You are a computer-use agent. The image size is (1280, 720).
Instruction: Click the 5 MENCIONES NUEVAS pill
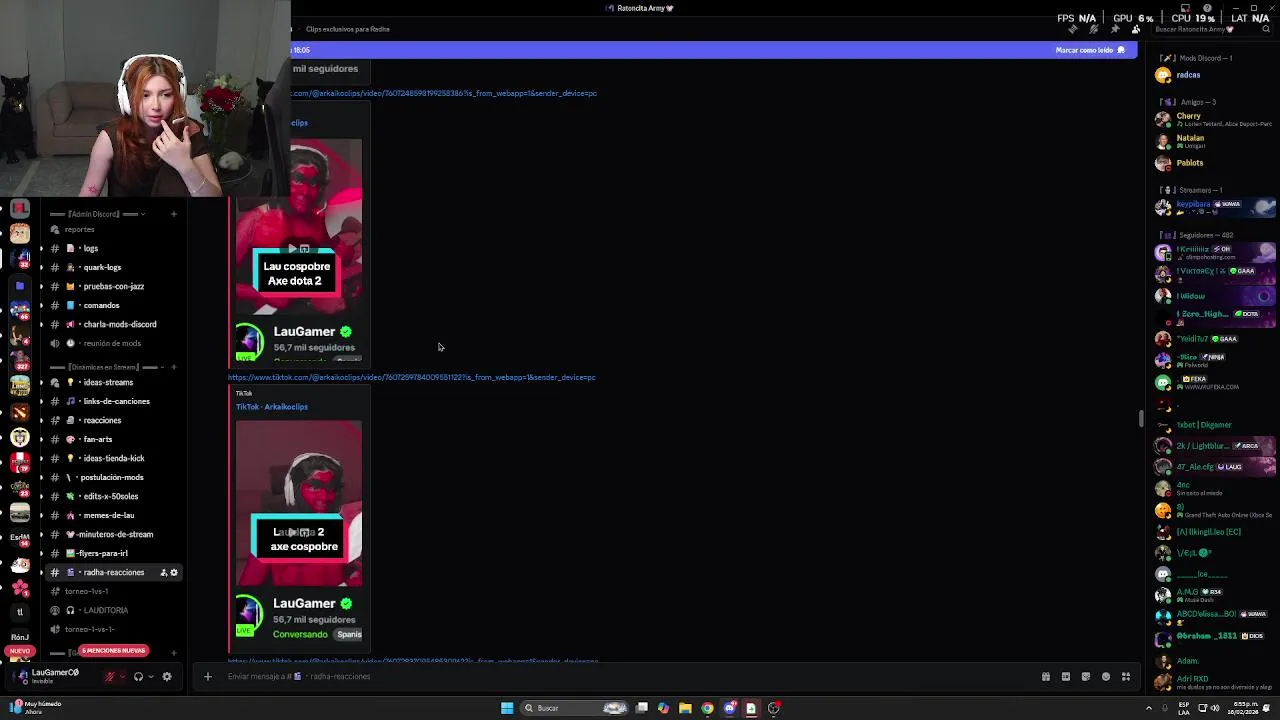(x=113, y=651)
